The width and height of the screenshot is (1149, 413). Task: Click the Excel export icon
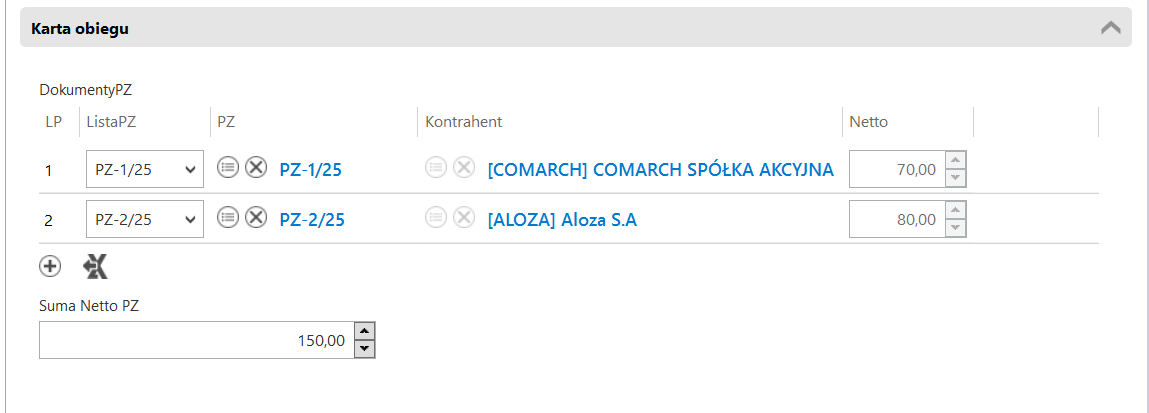pos(95,267)
